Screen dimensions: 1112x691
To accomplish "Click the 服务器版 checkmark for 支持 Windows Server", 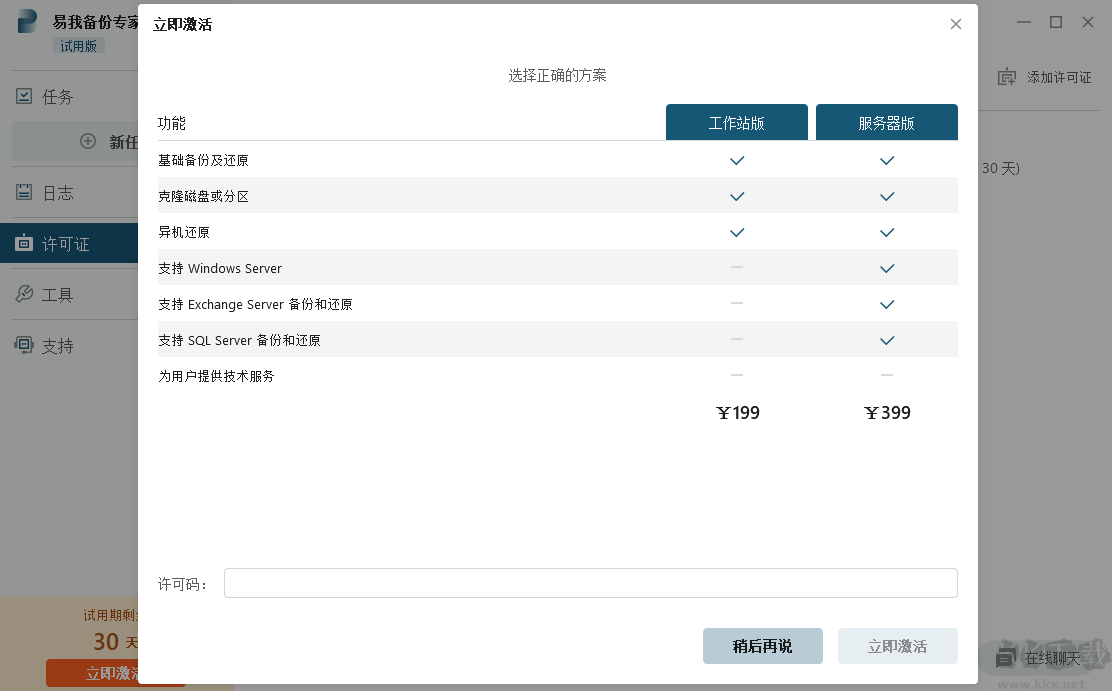I will (x=886, y=268).
